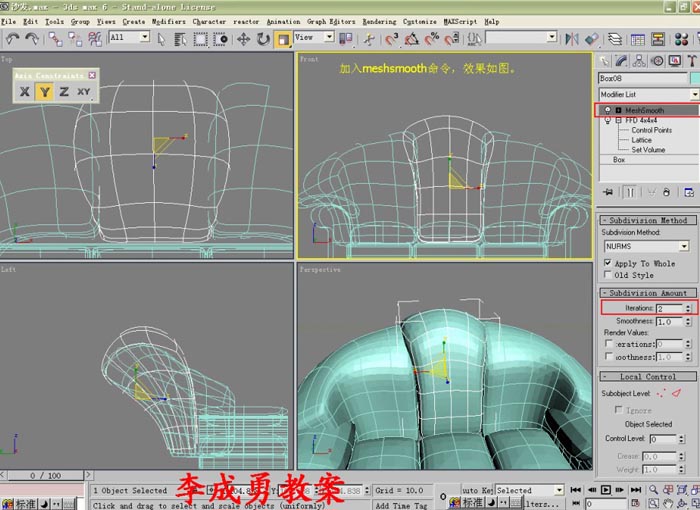Click the Play Animation button

coord(605,490)
